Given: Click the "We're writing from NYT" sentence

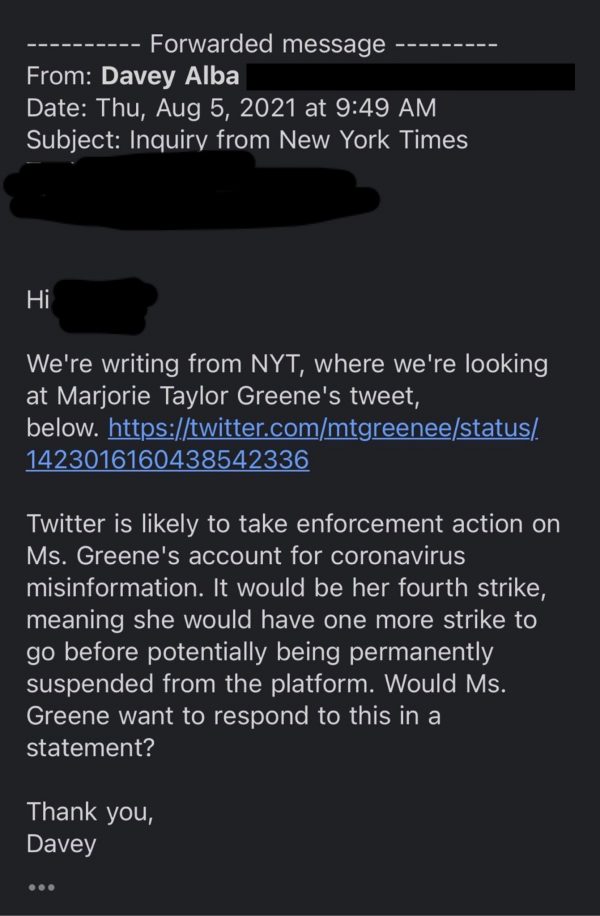Looking at the screenshot, I should (x=188, y=364).
